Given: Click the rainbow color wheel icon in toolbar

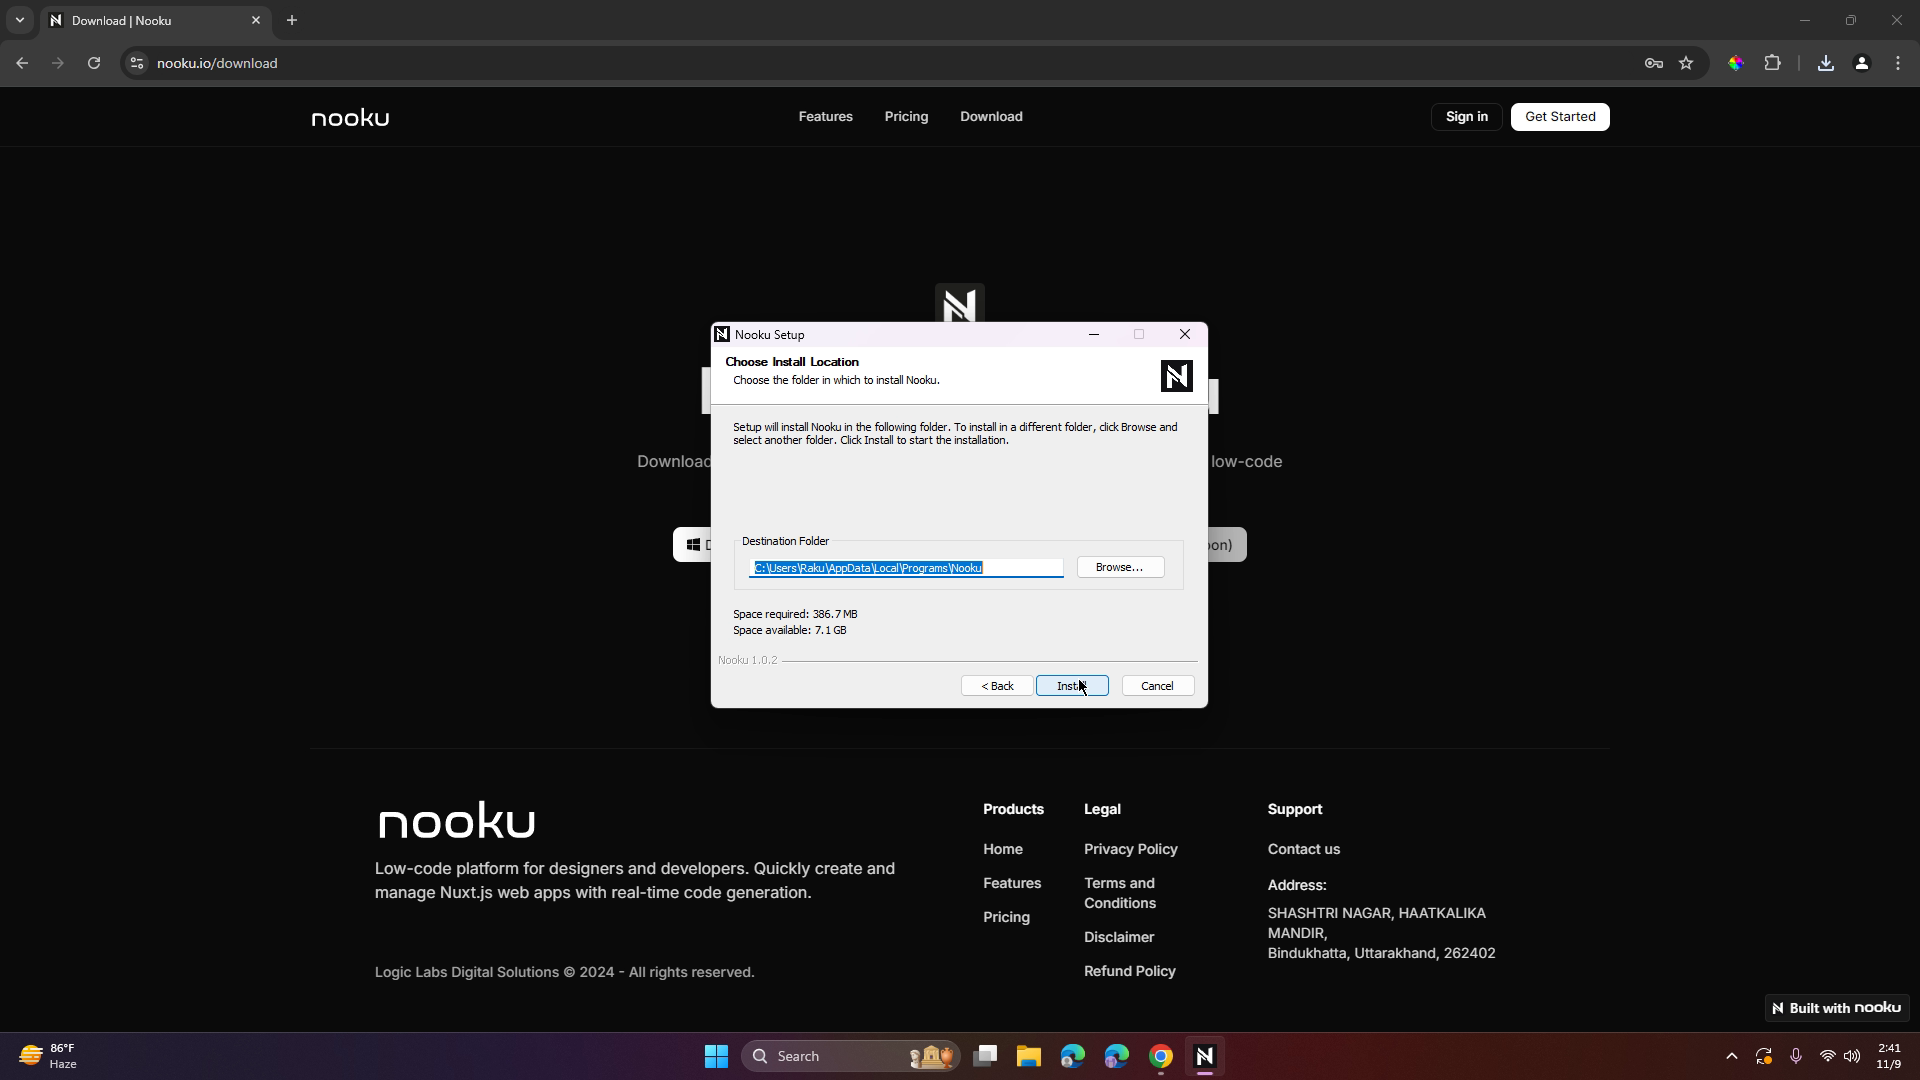Looking at the screenshot, I should pos(1736,63).
